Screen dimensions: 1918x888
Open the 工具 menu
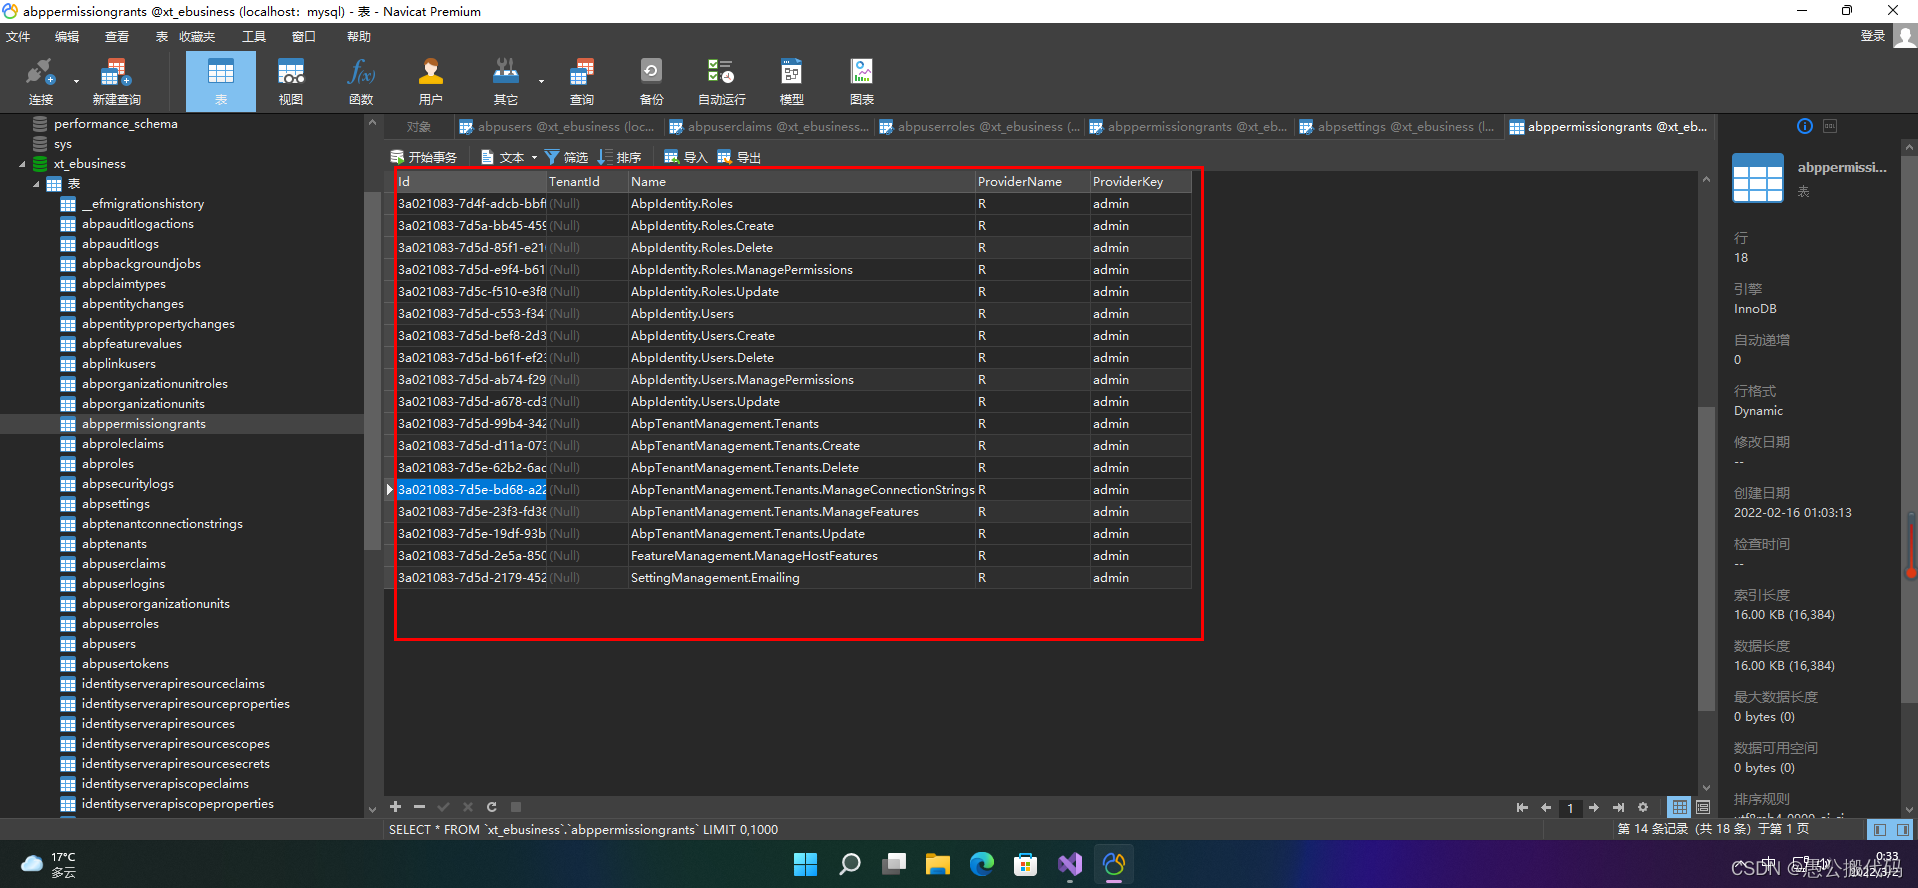(254, 37)
